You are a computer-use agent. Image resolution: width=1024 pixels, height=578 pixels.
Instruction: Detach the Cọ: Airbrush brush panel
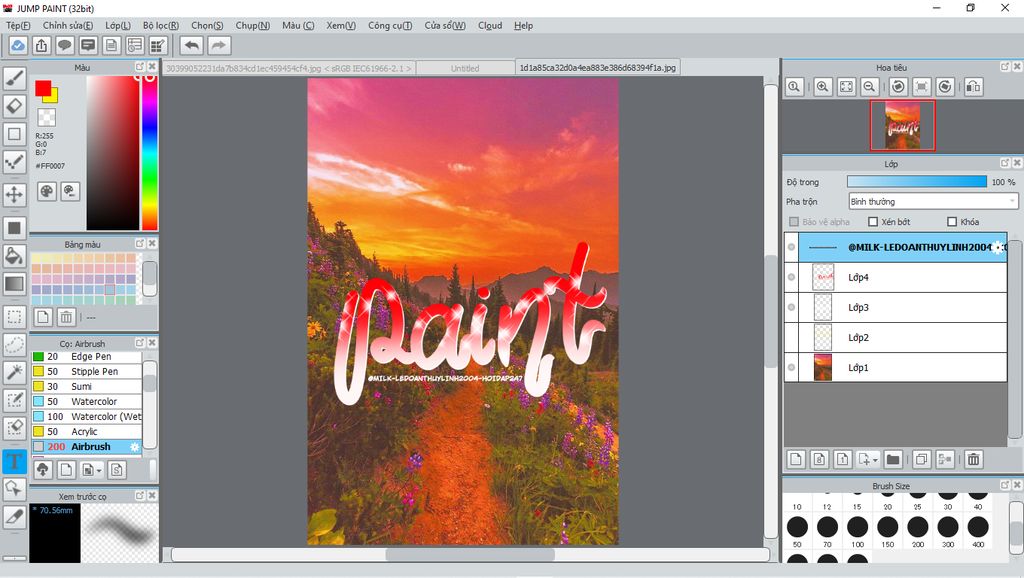coord(140,342)
